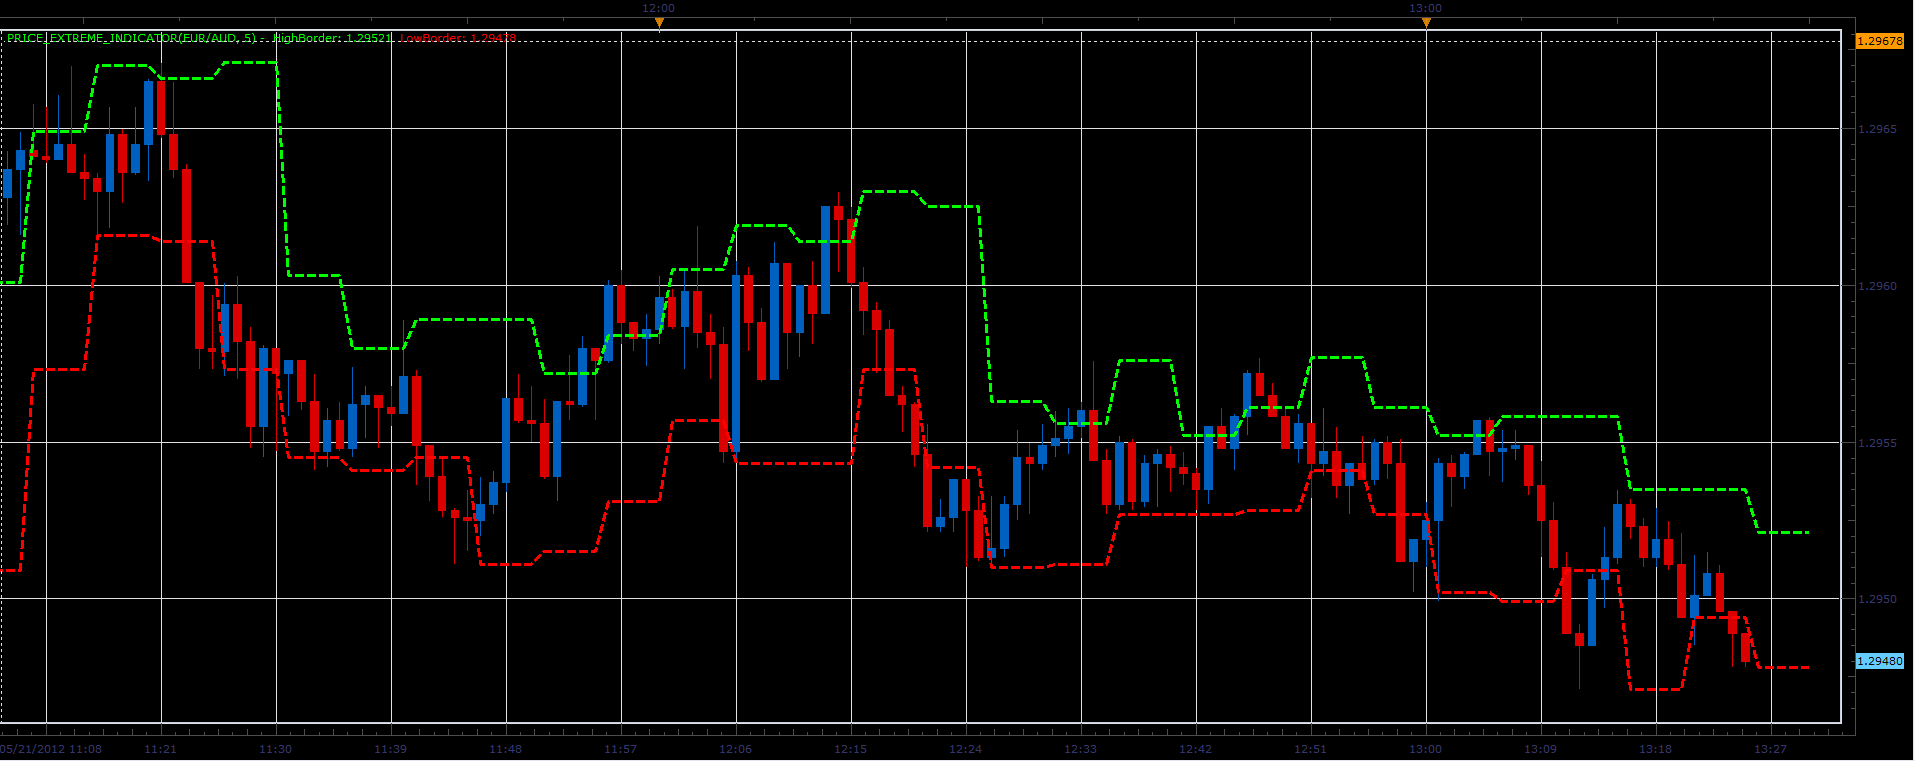Click the 13:00 bottom time axis label
The image size is (1915, 761).
point(1426,749)
